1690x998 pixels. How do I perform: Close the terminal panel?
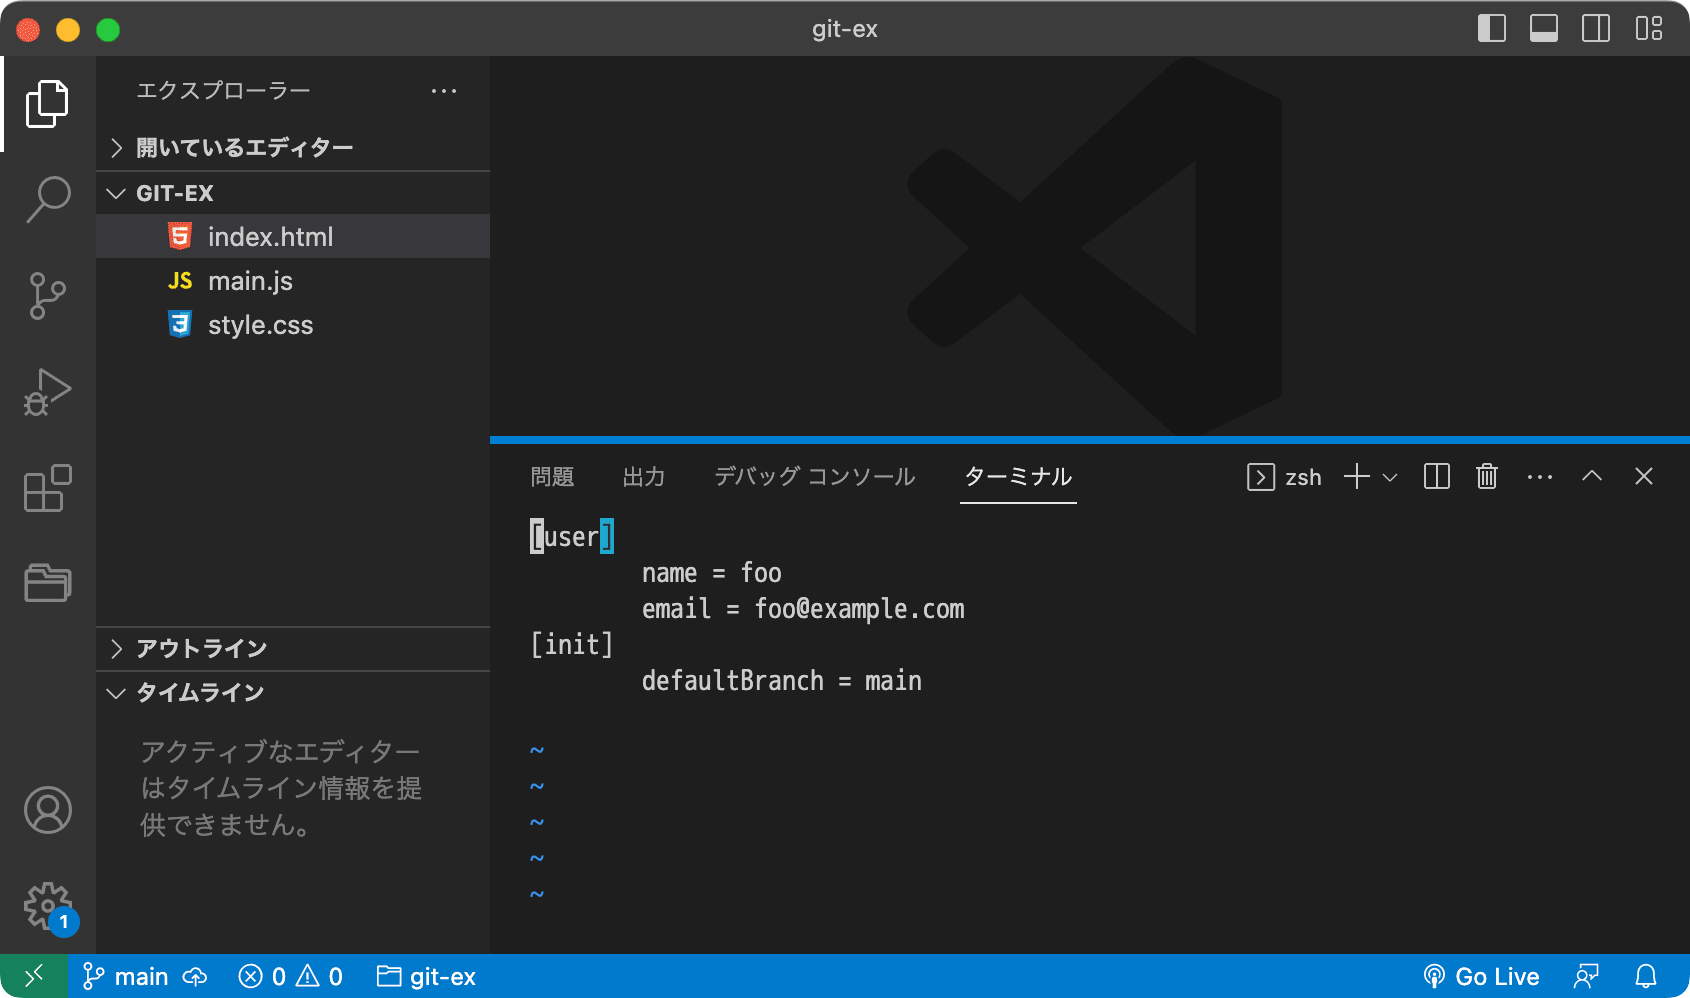tap(1644, 476)
